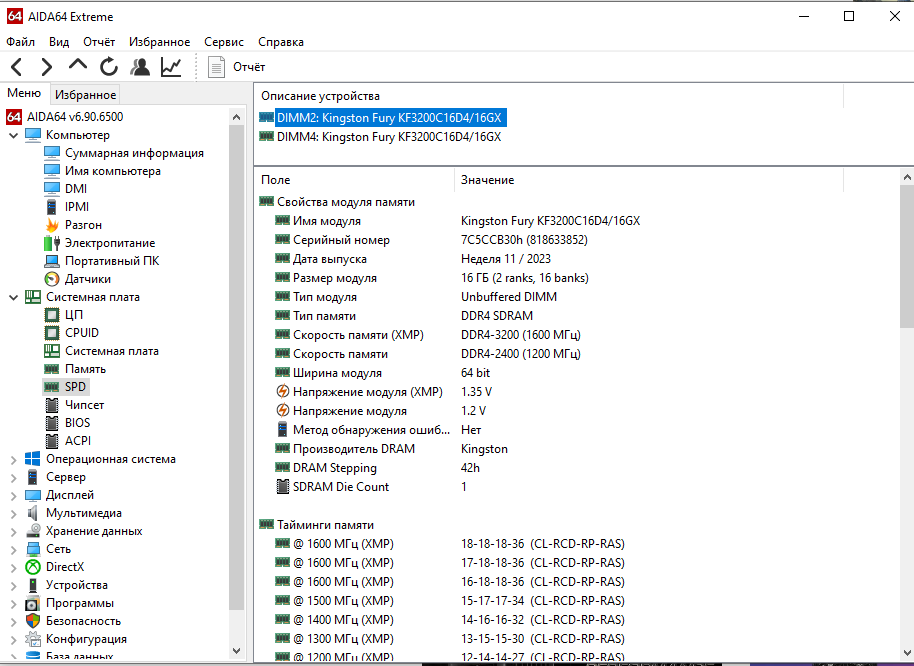Go back with the left arrow toolbar button
The width and height of the screenshot is (914, 666).
17,67
